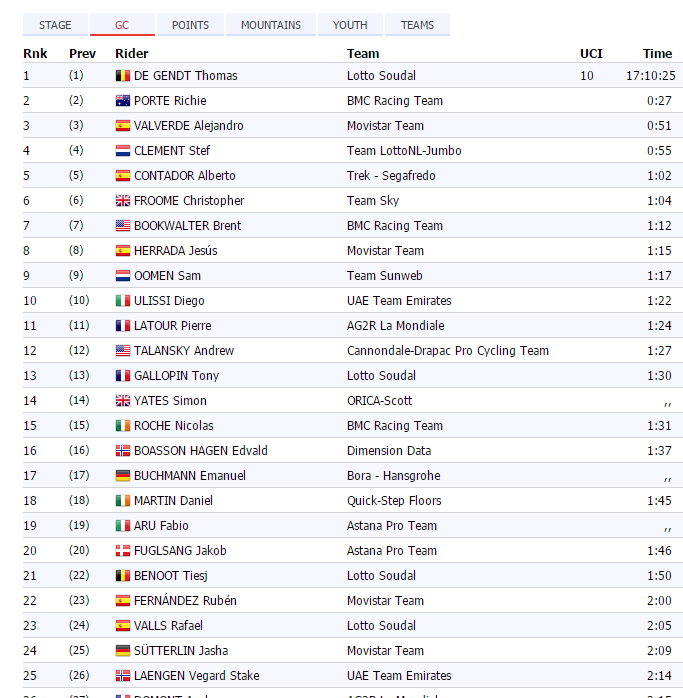Switch to the STAGE tab
The height and width of the screenshot is (698, 683).
click(55, 25)
